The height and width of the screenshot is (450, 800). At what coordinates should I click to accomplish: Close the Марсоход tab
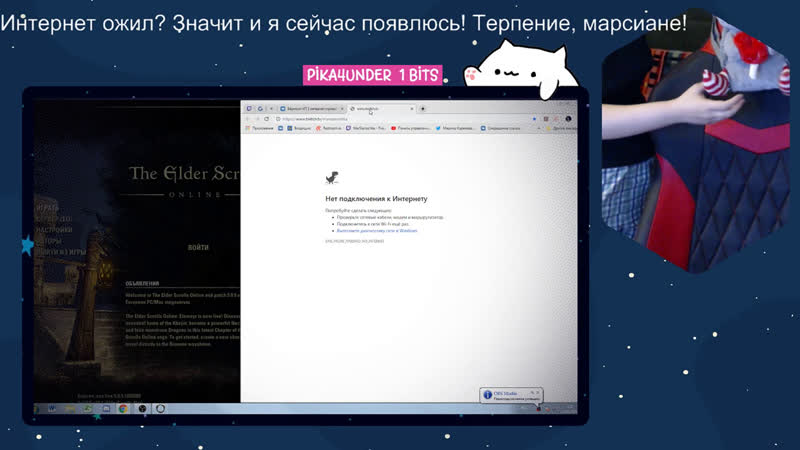tap(342, 109)
